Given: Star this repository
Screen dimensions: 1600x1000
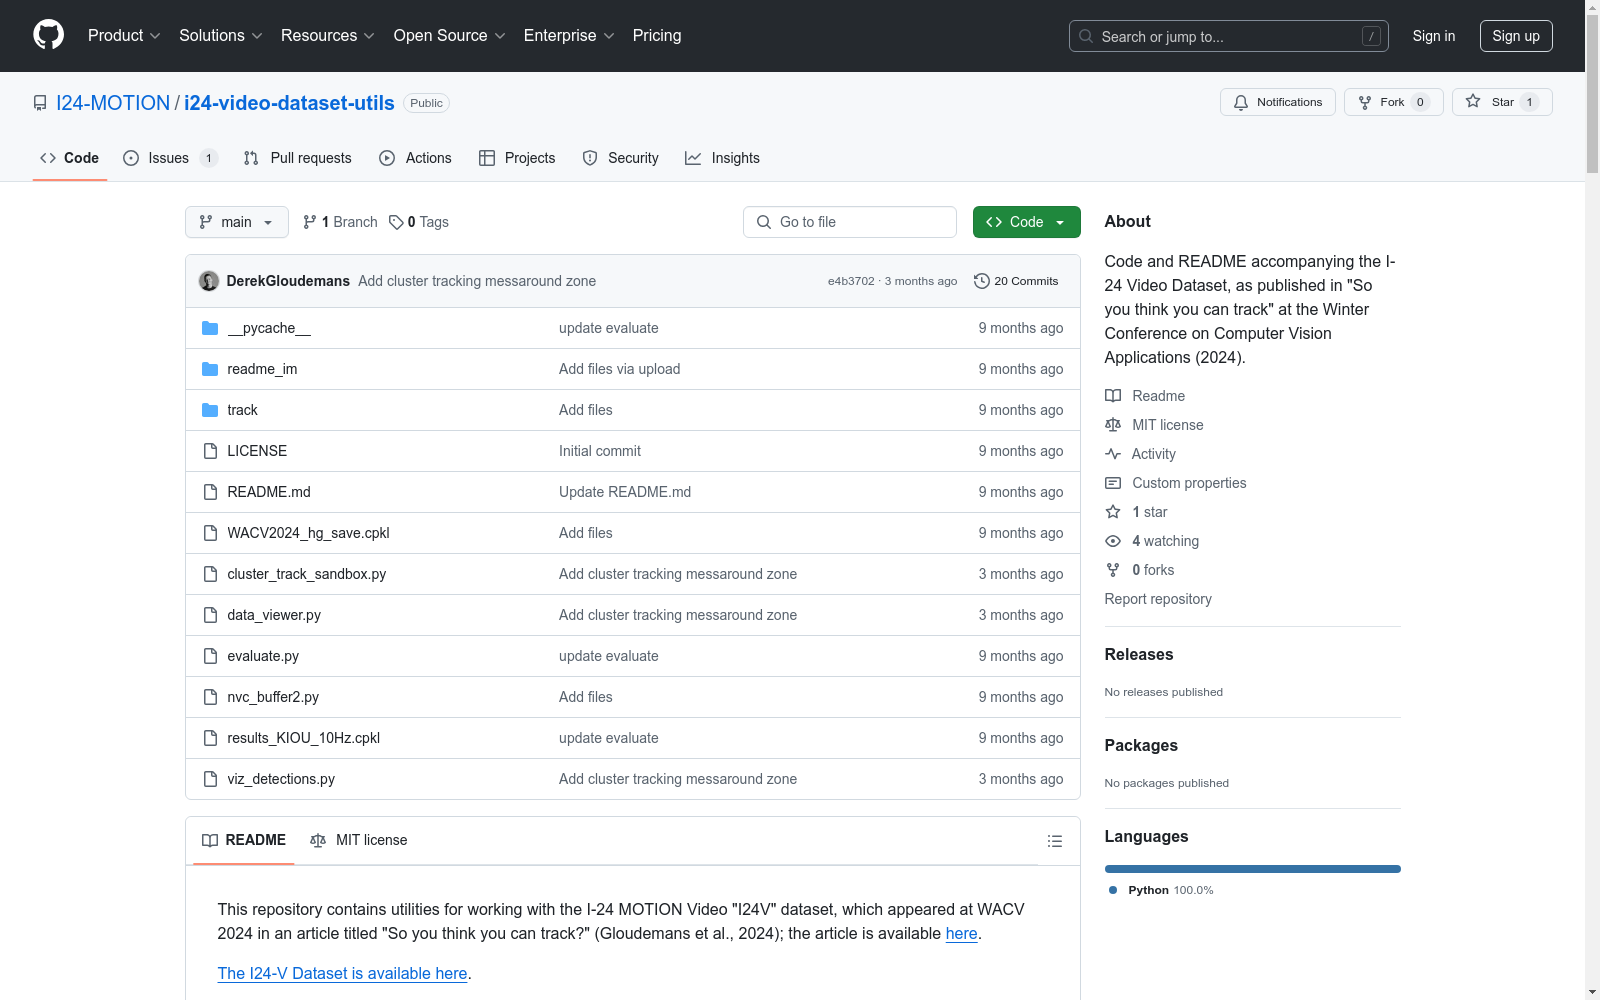Looking at the screenshot, I should pyautogui.click(x=1502, y=102).
